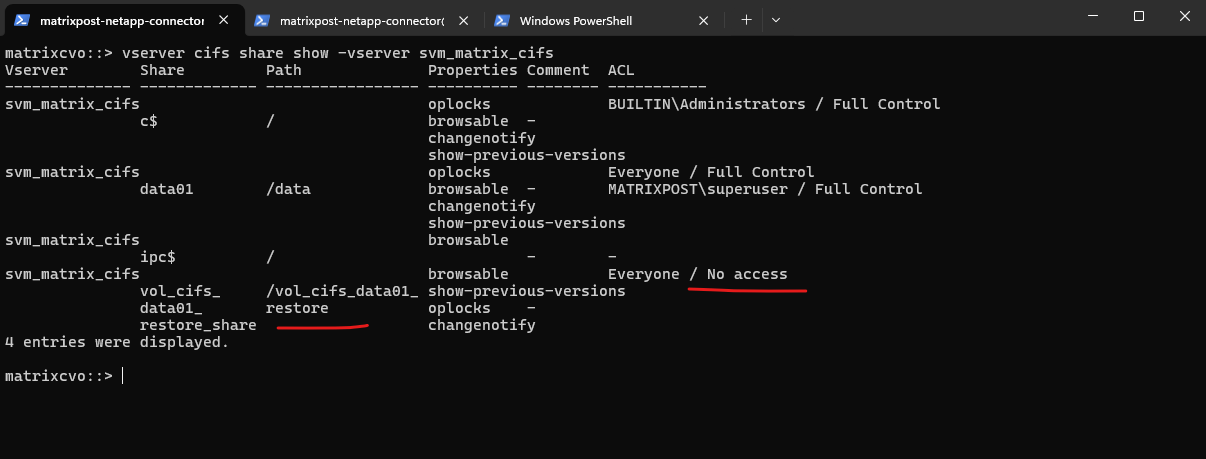
Task: Expand the new tab profile dropdown chevron
Action: point(776,20)
